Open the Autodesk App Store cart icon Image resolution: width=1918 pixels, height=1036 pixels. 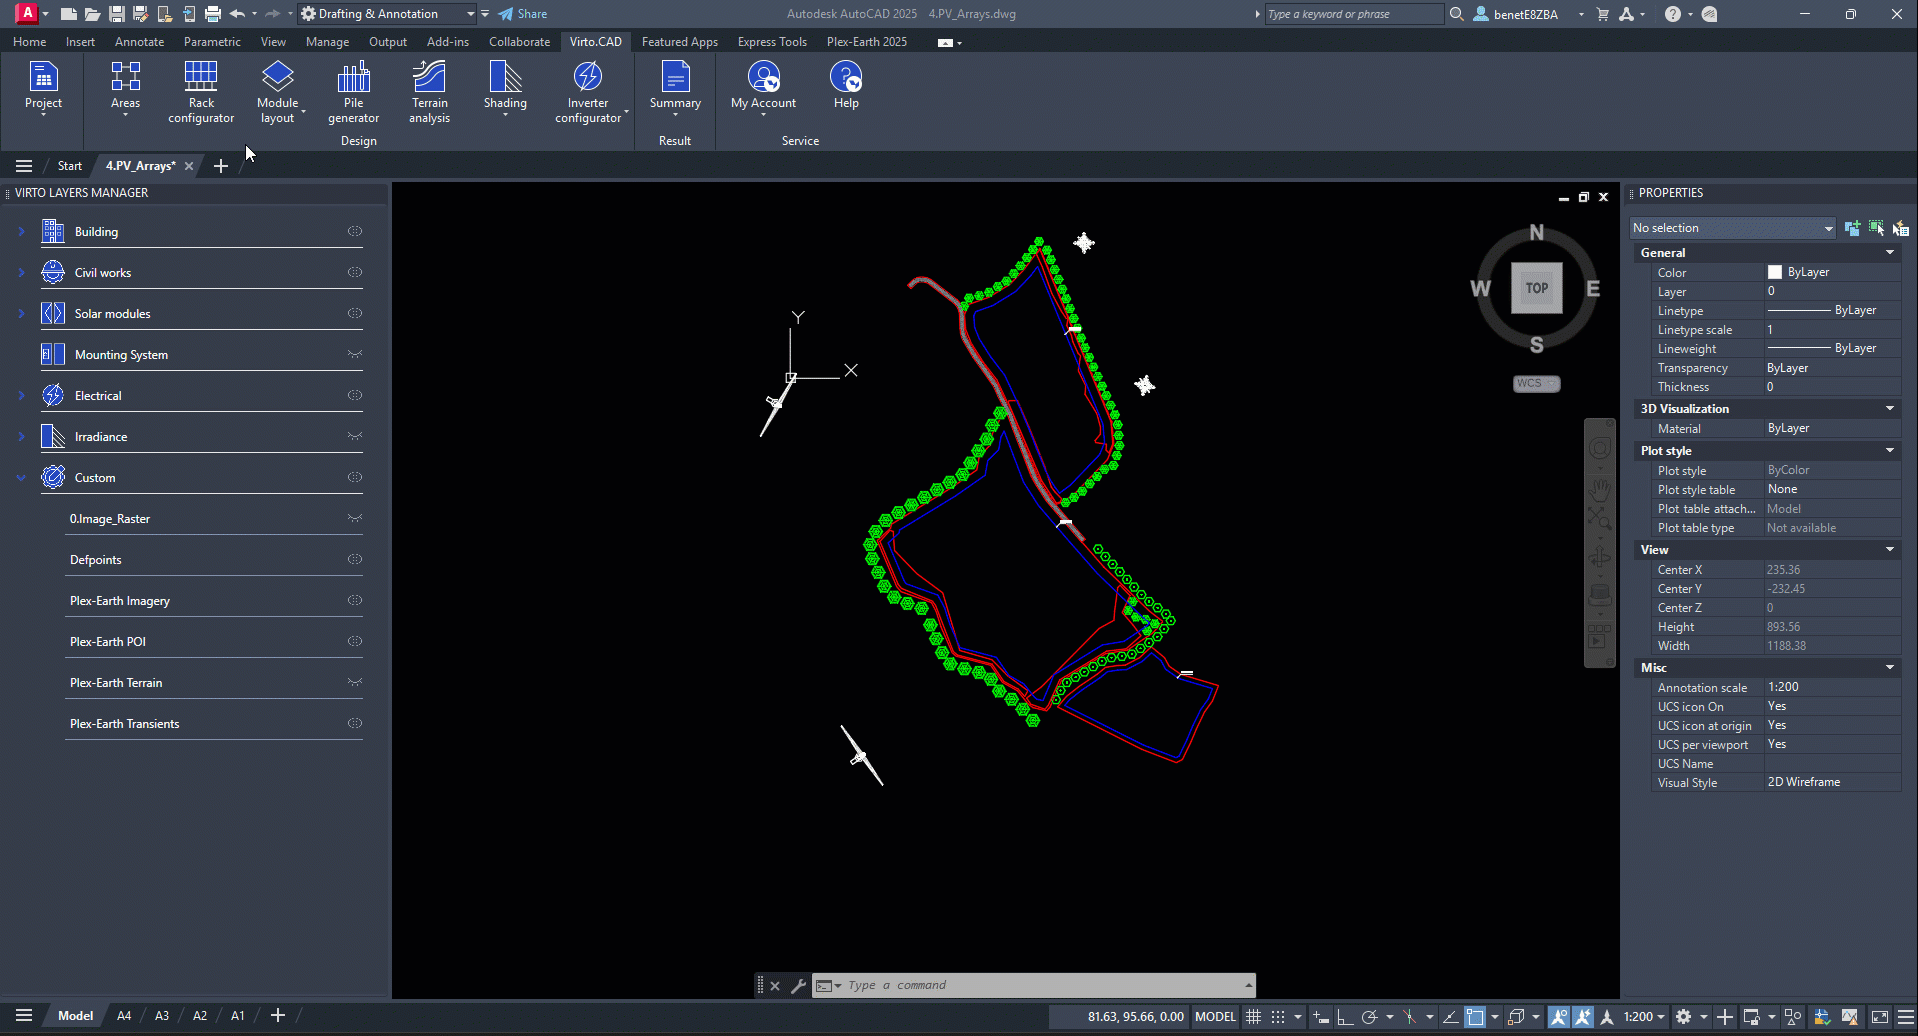1603,14
